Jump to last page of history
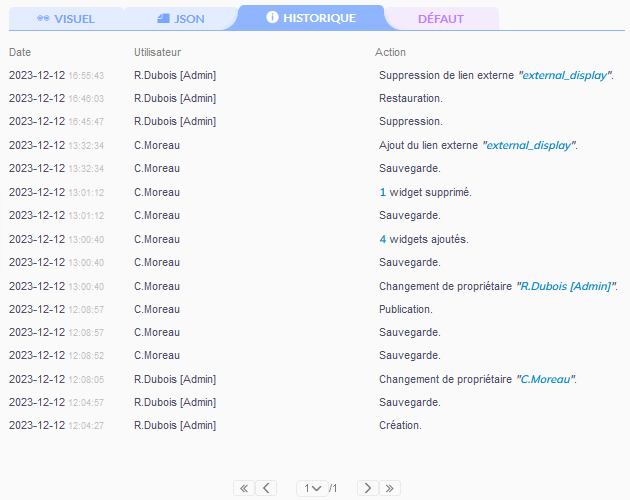630x500 pixels. point(390,488)
